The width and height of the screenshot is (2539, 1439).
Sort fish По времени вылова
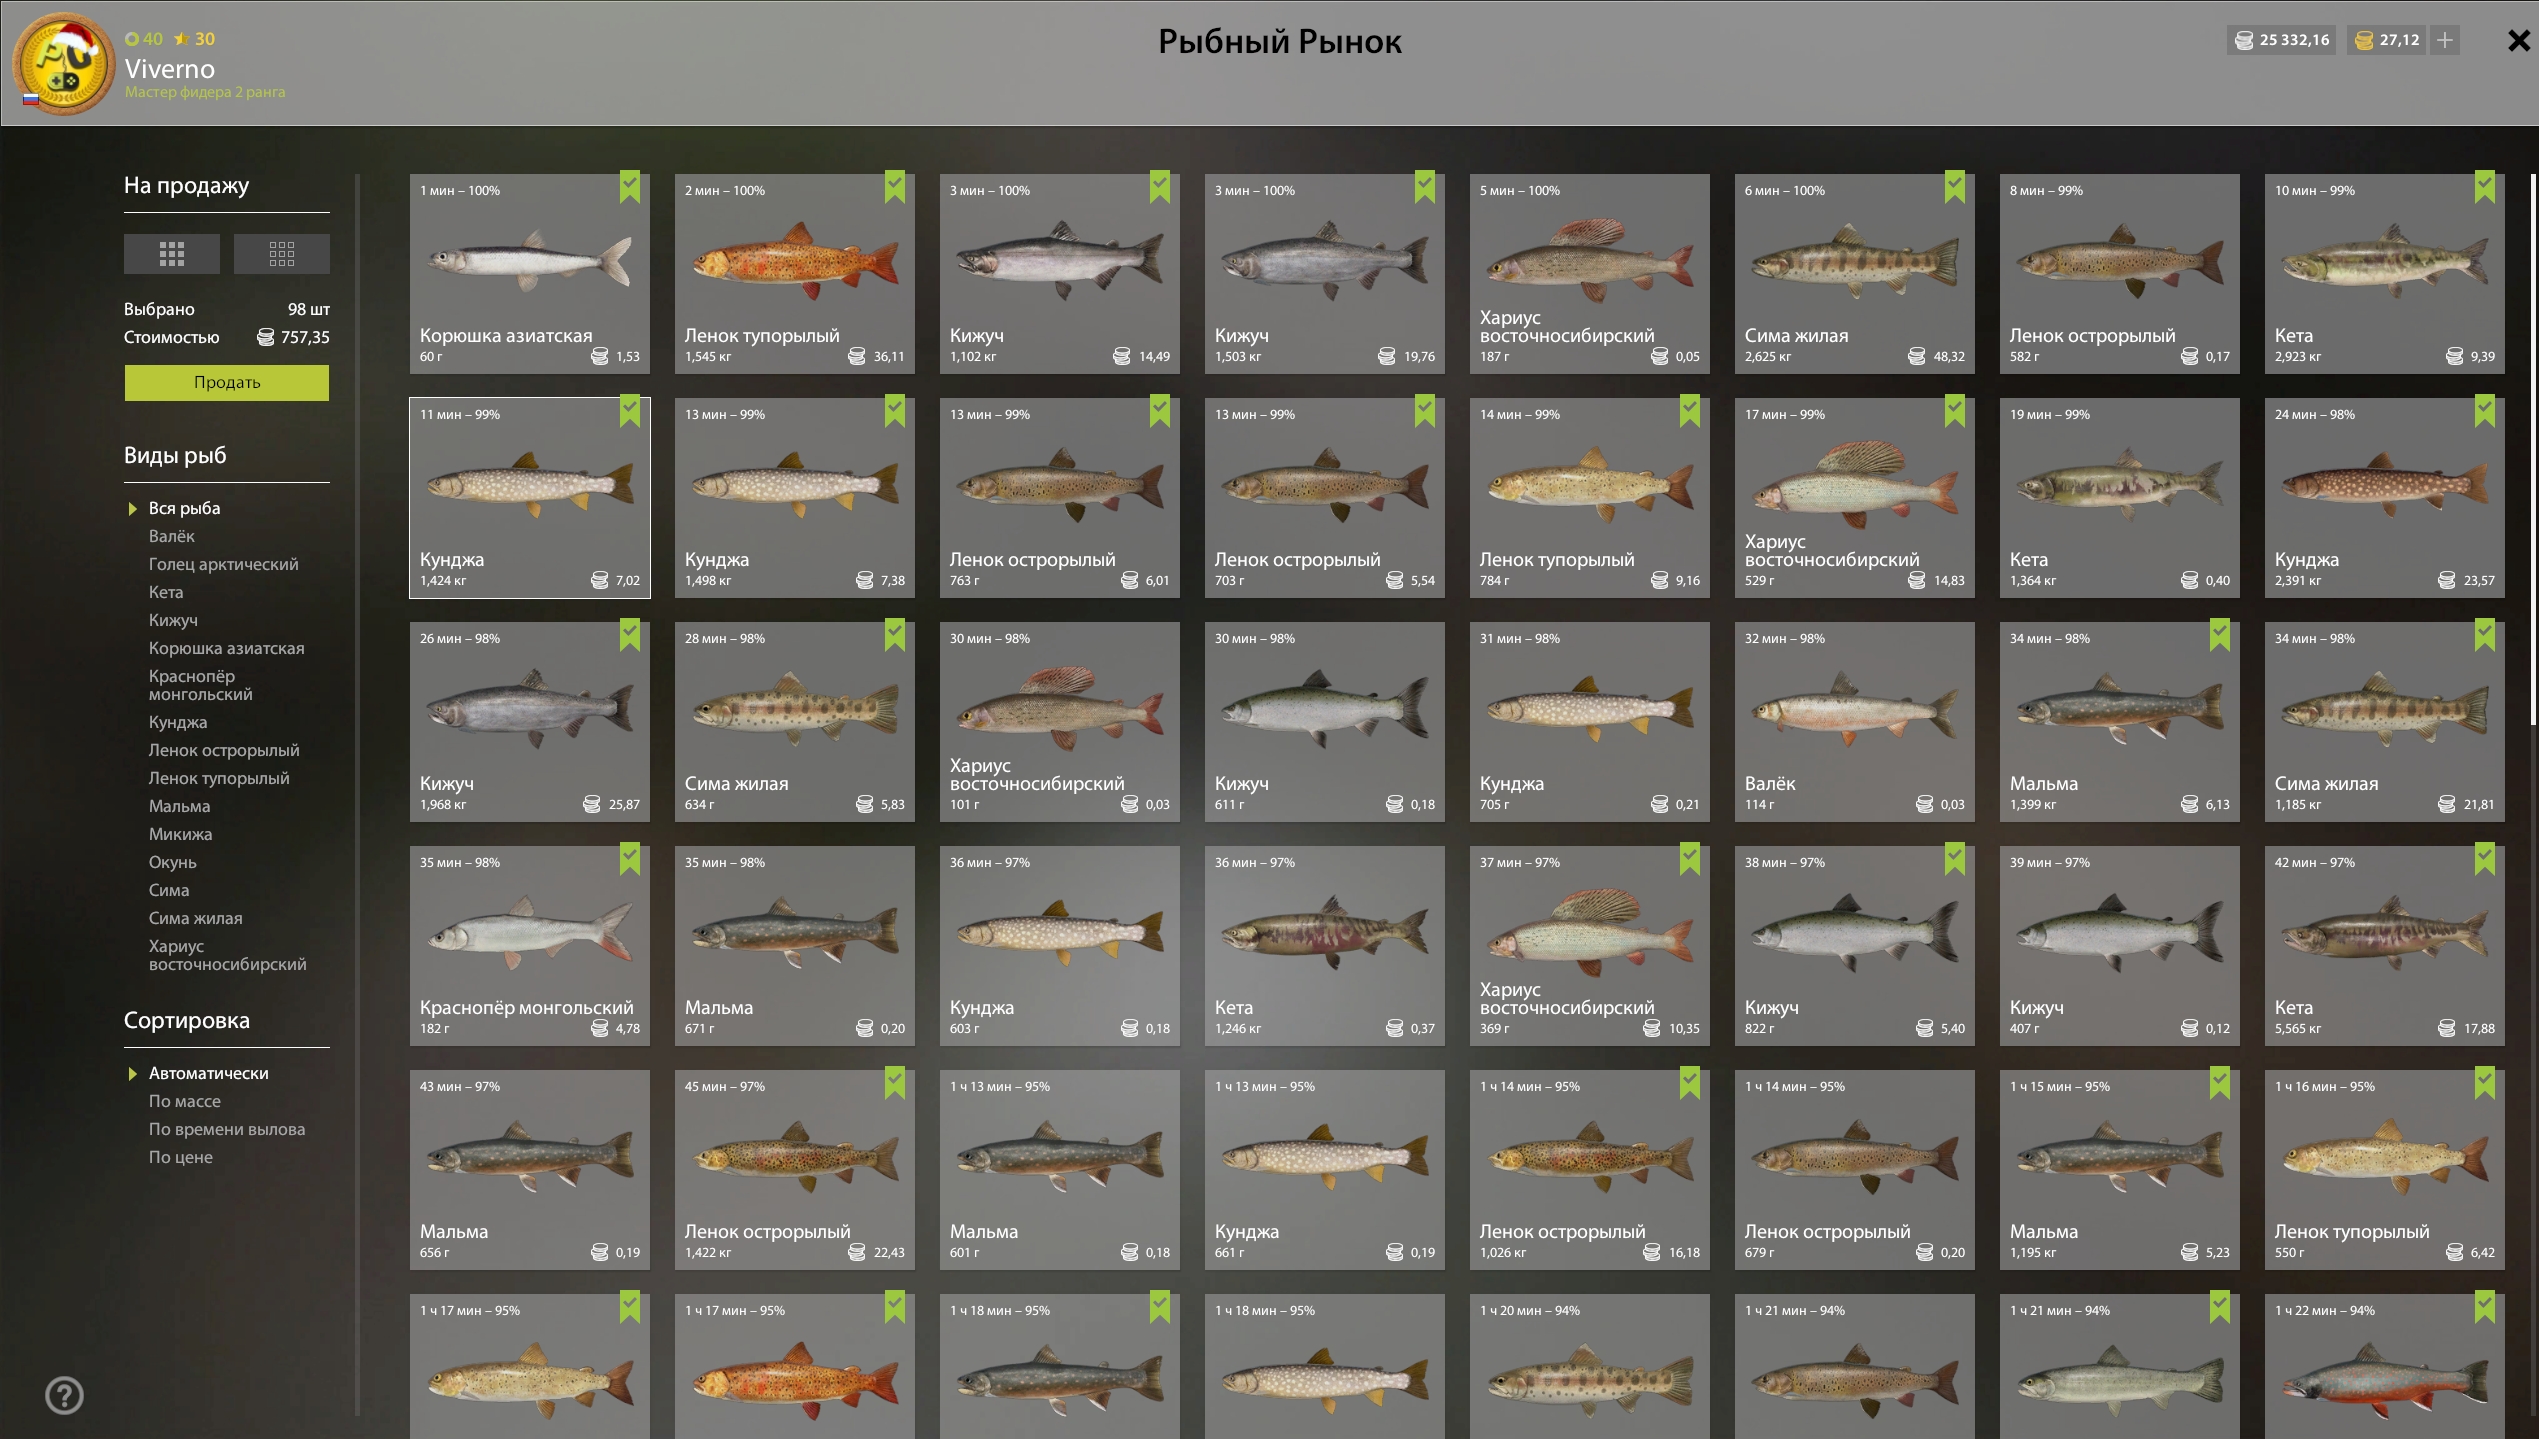(227, 1129)
